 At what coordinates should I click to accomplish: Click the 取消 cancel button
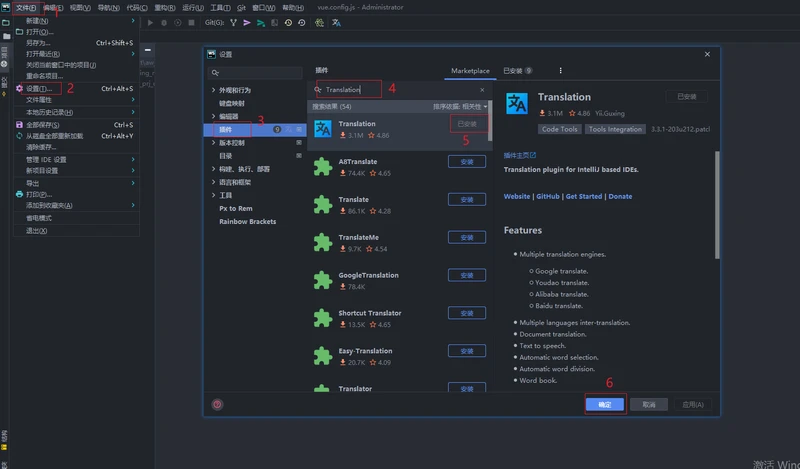(648, 404)
